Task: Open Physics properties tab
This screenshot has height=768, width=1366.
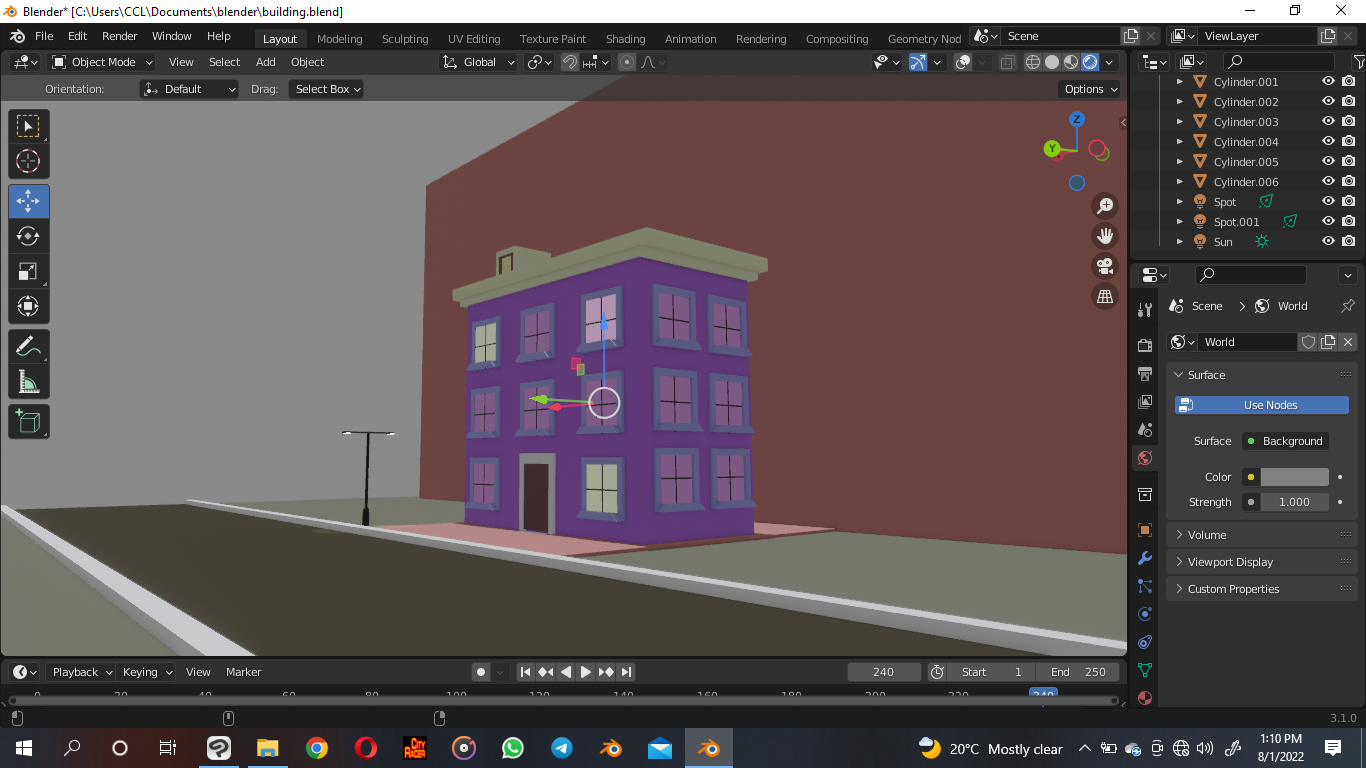Action: point(1145,614)
